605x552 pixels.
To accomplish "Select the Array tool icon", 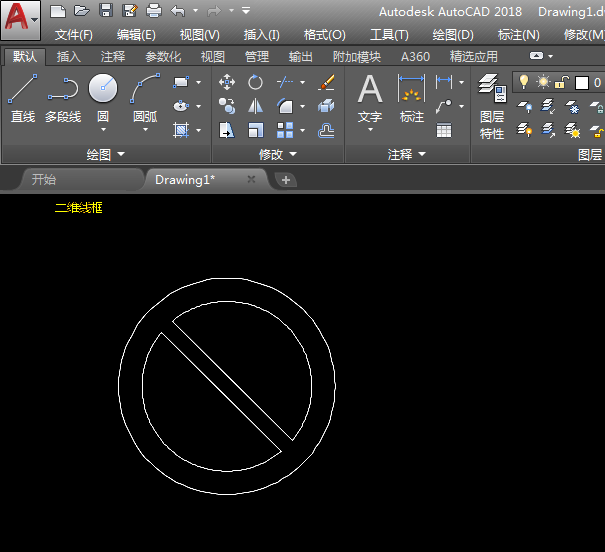I will click(285, 130).
